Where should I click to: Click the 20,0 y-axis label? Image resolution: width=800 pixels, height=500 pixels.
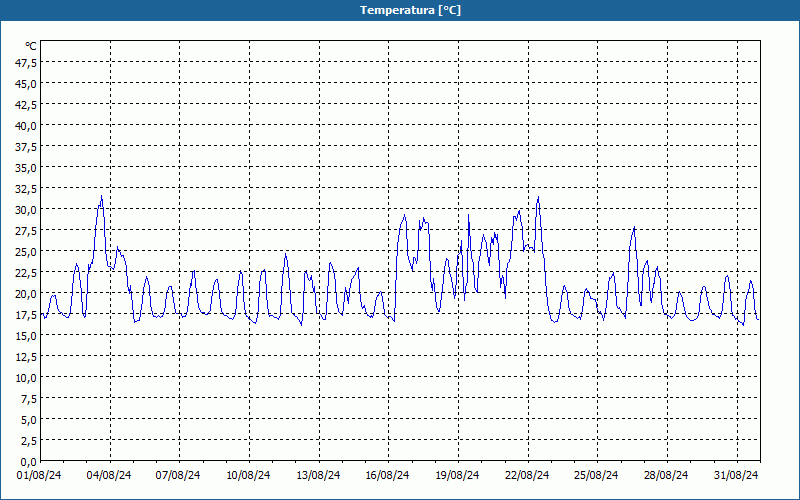(x=27, y=294)
